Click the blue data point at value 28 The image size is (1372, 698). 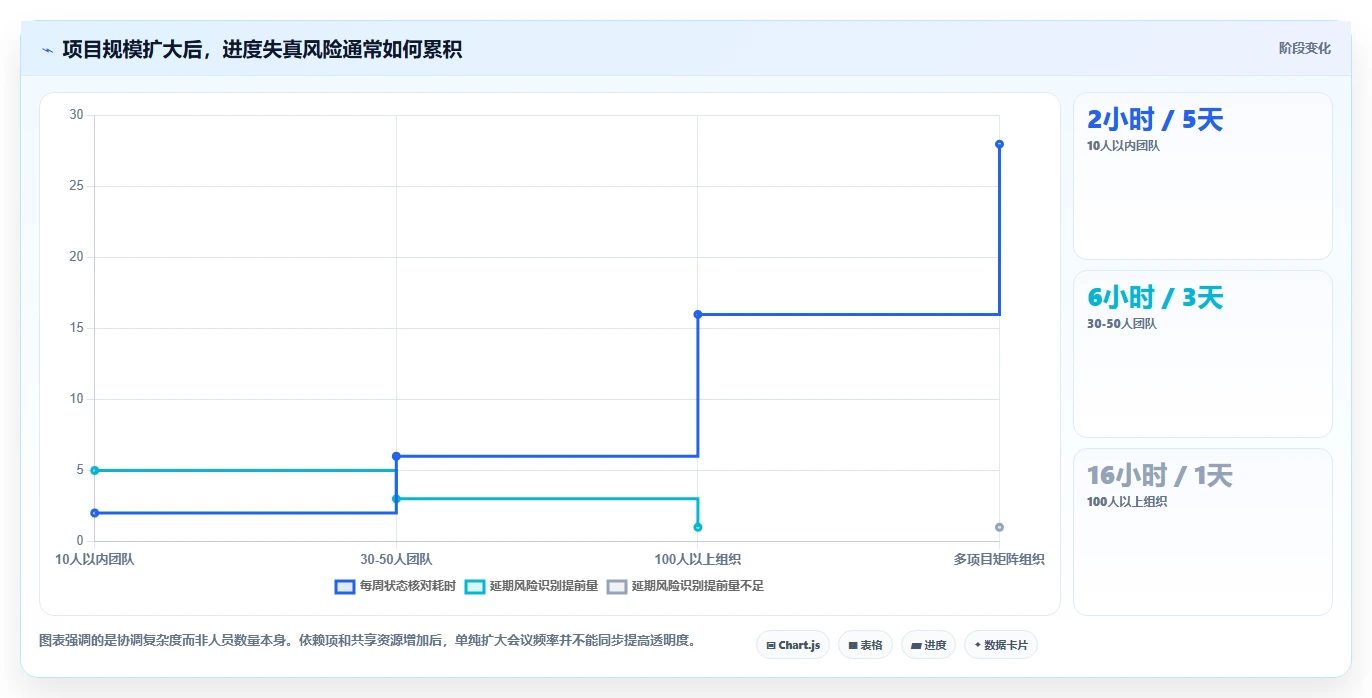999,144
